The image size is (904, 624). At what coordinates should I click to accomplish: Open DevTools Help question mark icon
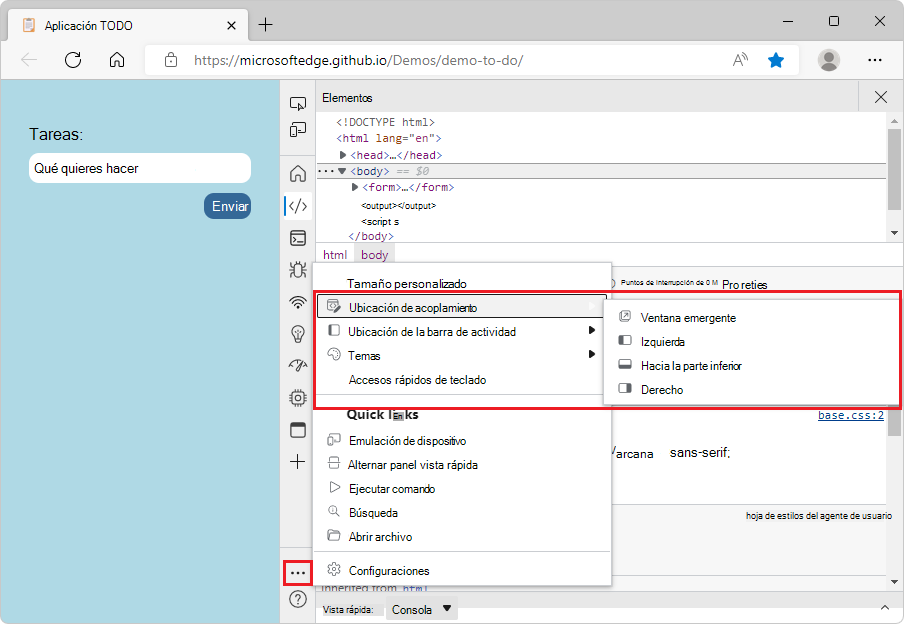coord(297,599)
